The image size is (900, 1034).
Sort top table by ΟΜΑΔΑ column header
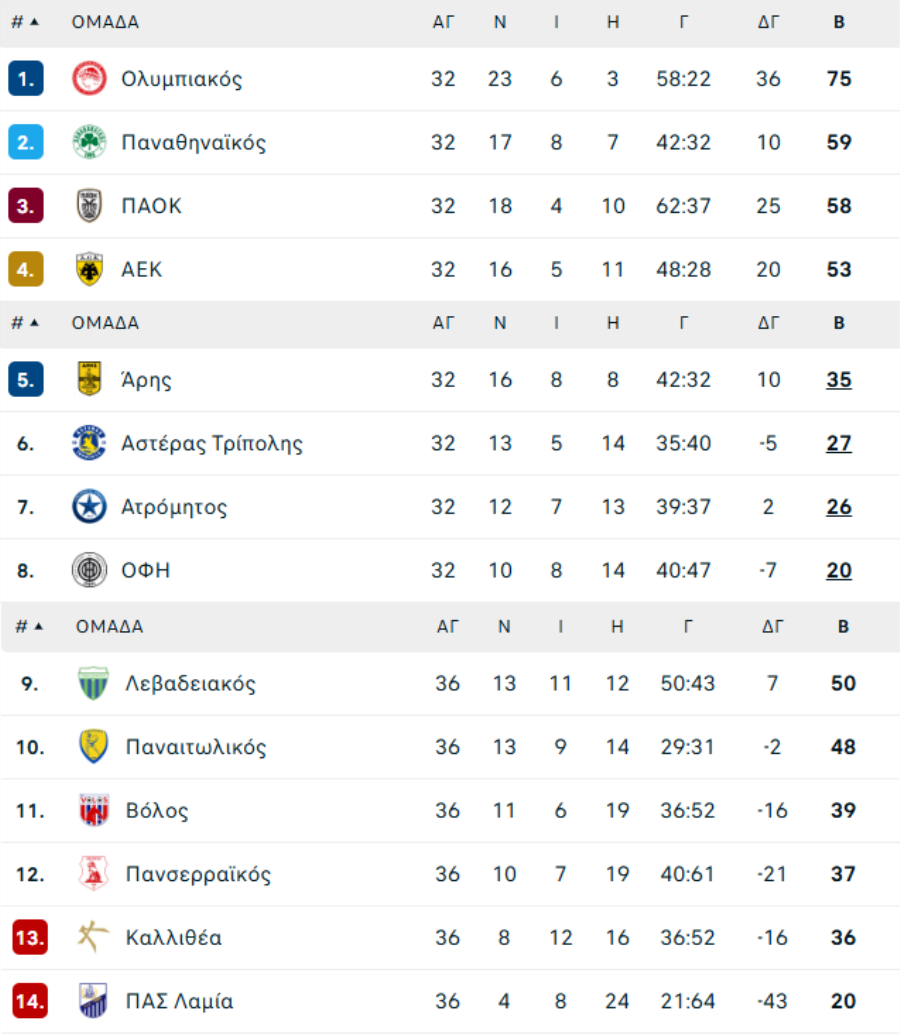coord(105,22)
